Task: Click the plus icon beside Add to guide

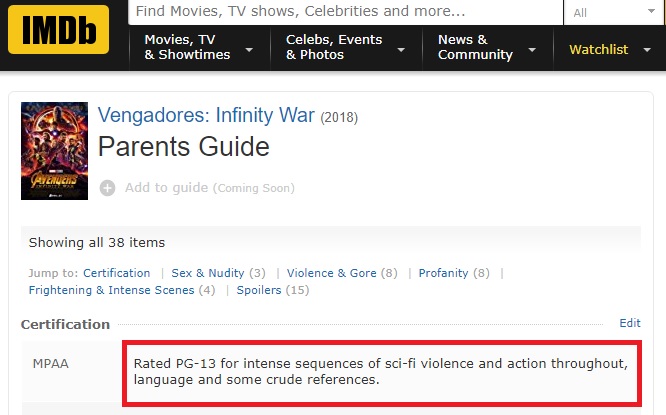Action: [107, 188]
